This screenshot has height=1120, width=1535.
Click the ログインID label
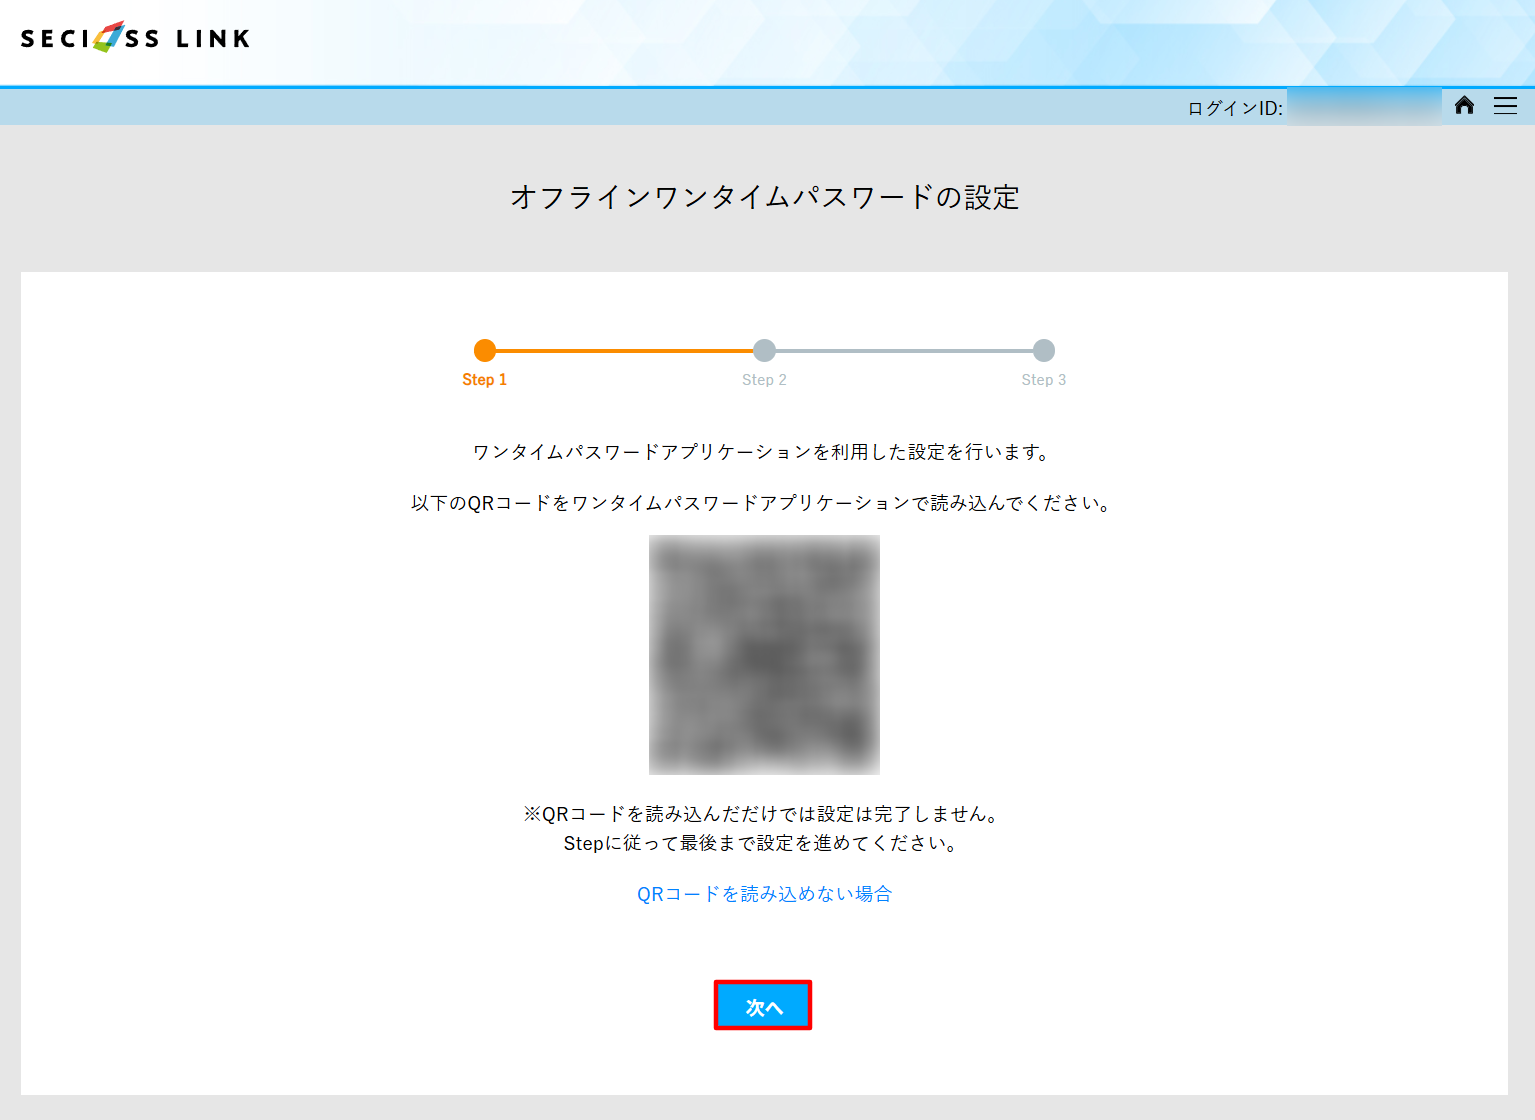point(1235,108)
